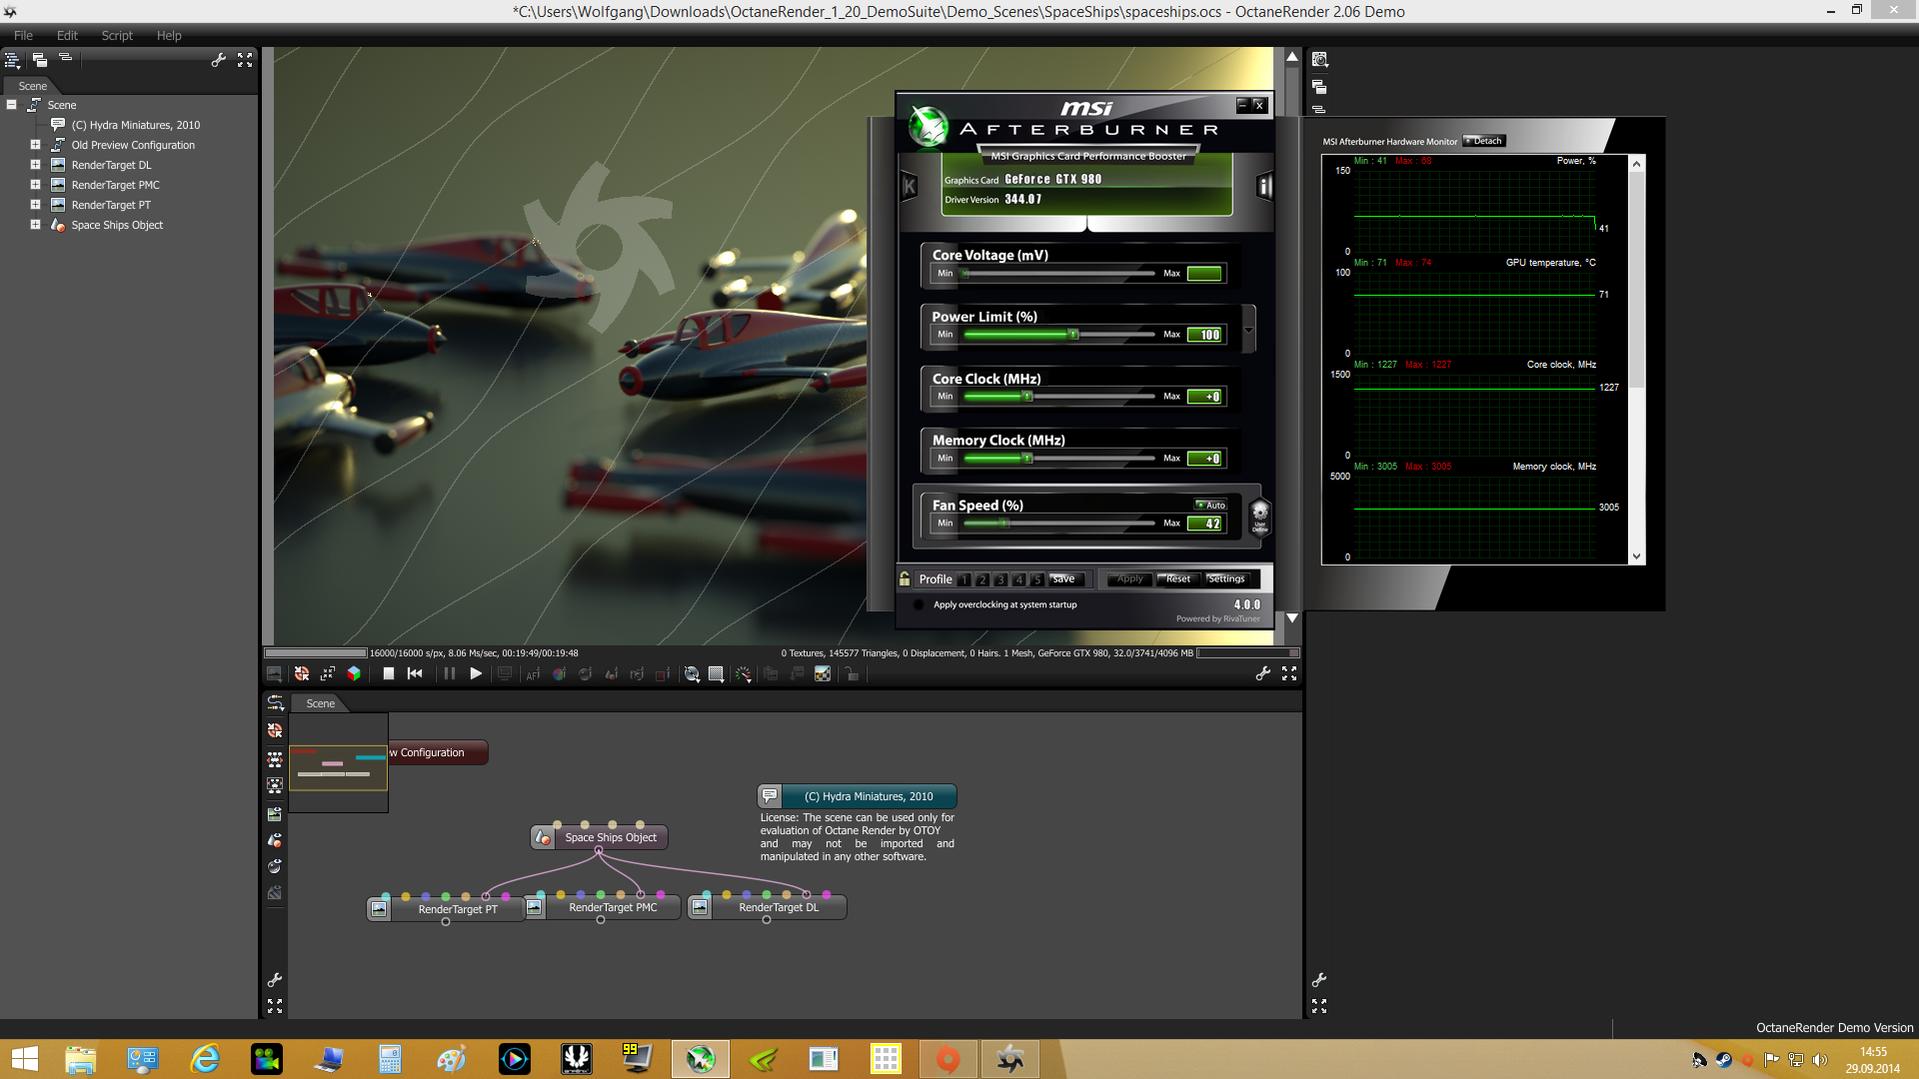This screenshot has width=1919, height=1079.
Task: Click the Memory Clock slider handle
Action: click(1027, 458)
